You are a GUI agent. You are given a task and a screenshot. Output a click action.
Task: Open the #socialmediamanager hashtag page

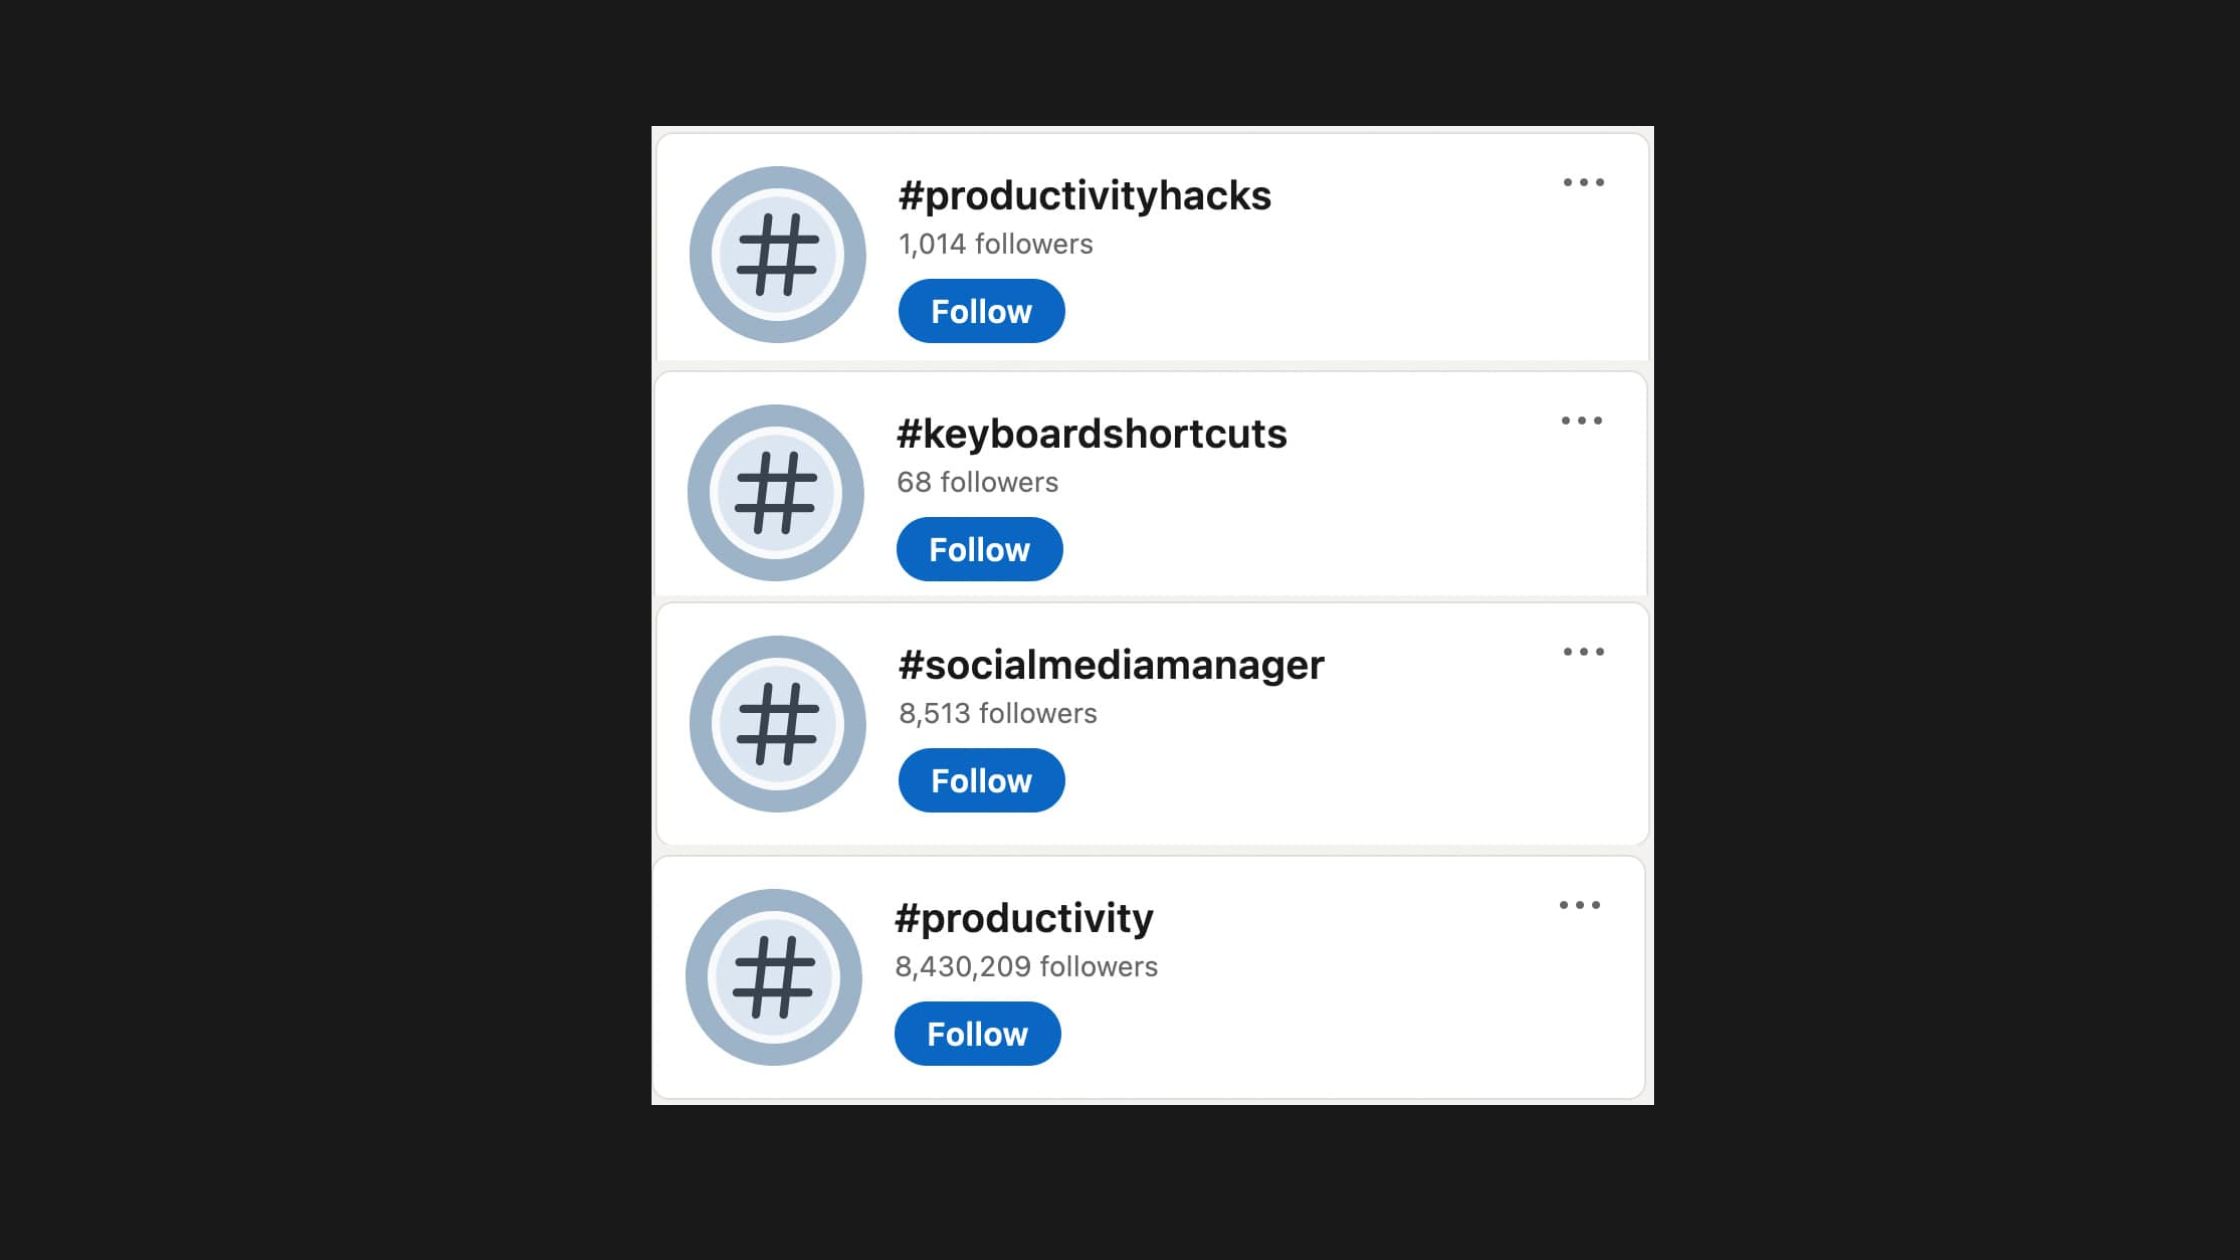click(1110, 662)
